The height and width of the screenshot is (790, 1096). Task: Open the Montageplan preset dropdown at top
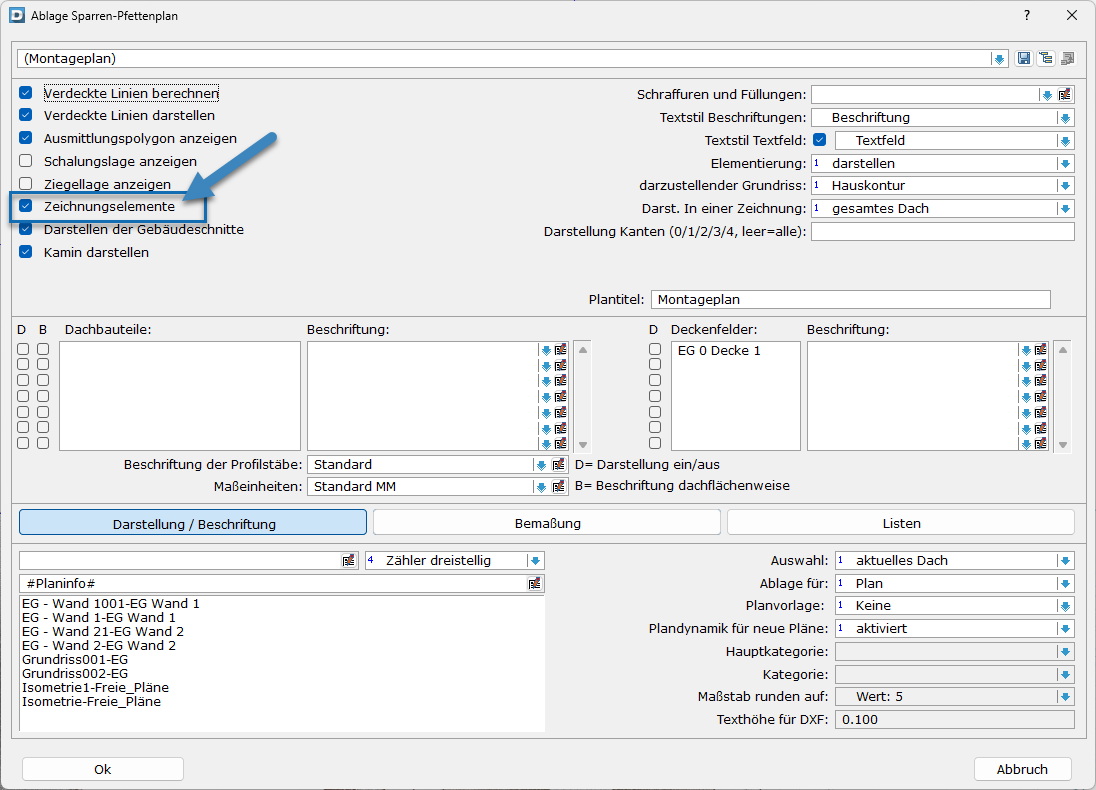[x=998, y=59]
